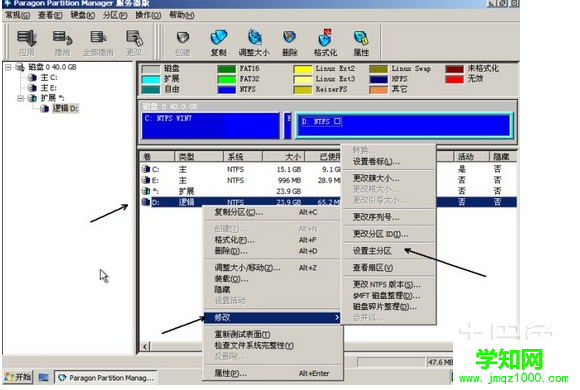The height and width of the screenshot is (390, 580).
Task: Choose 复制分区(C)... from context menu
Action: coord(272,212)
